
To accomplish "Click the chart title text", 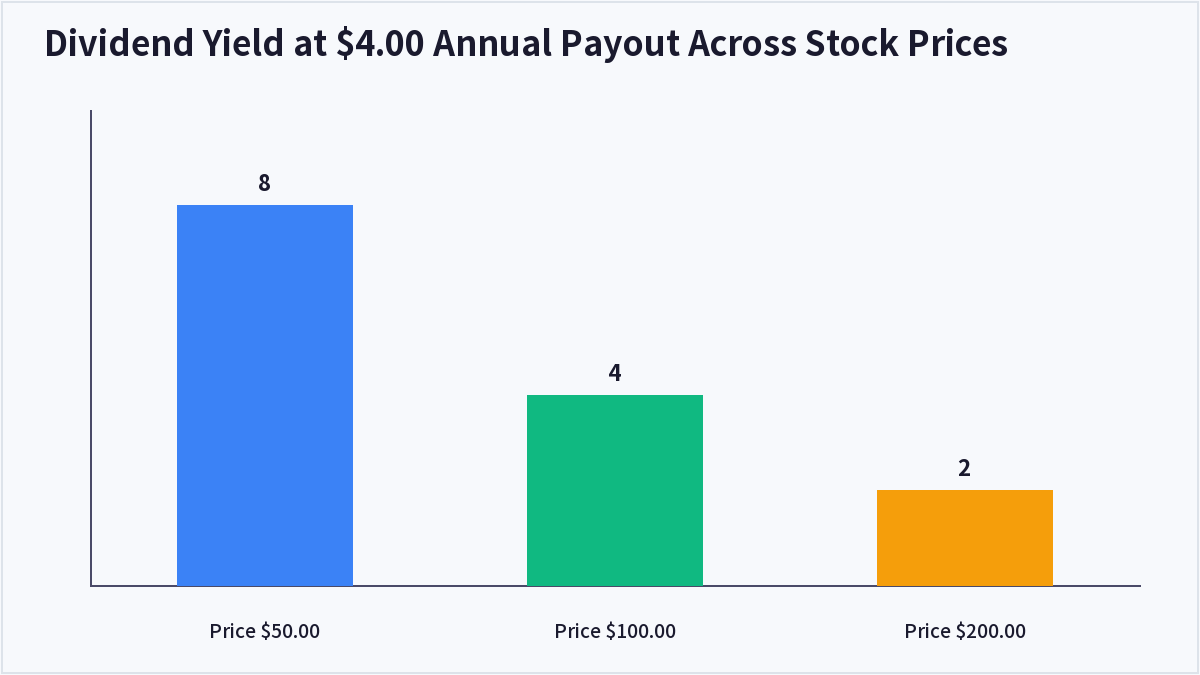I will click(526, 45).
